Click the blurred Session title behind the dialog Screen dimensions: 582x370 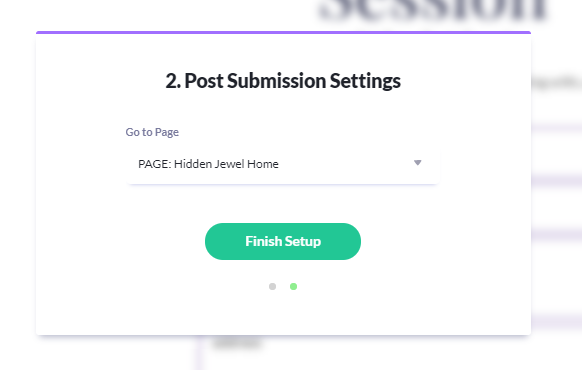tap(432, 9)
